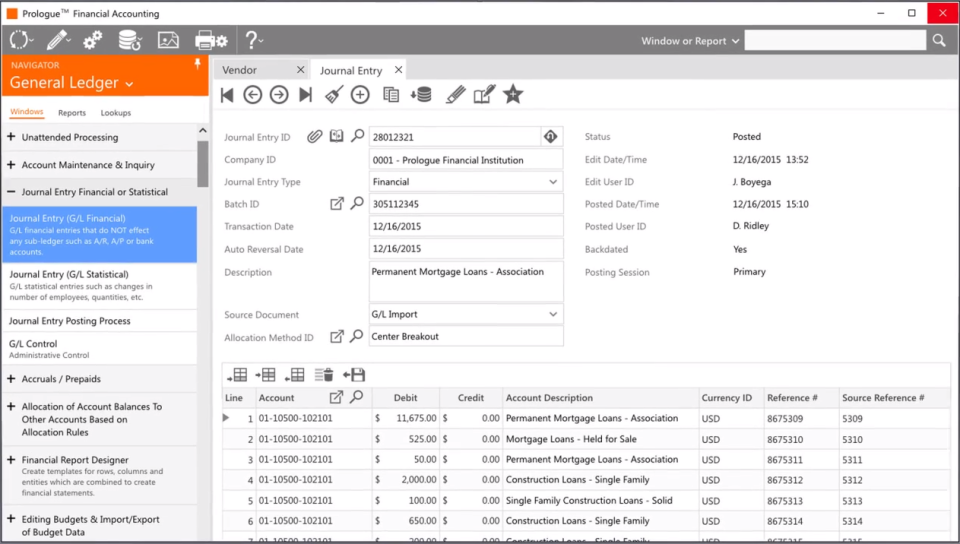
Task: Look up Account with column magnifier
Action: (356, 397)
